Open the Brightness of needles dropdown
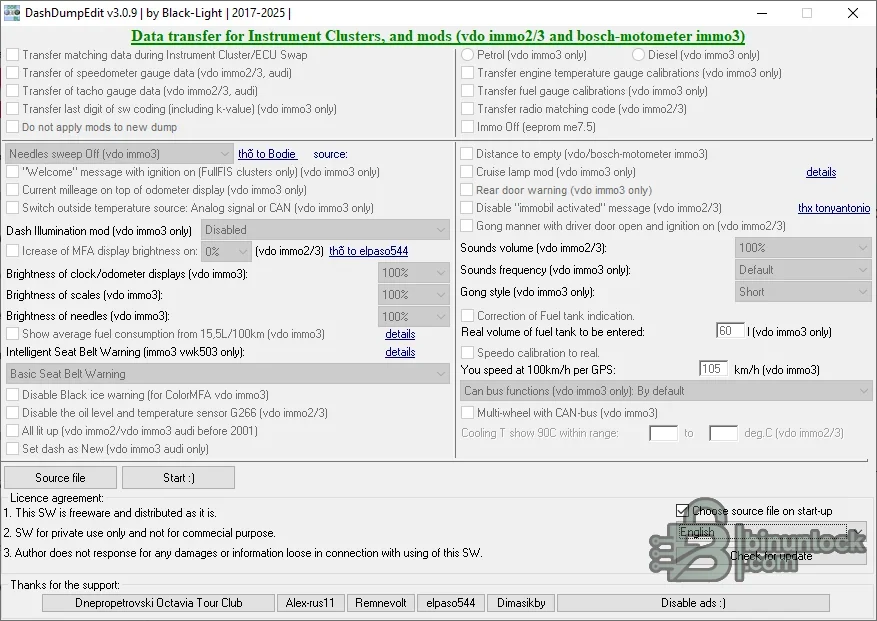The width and height of the screenshot is (877, 621). point(414,317)
